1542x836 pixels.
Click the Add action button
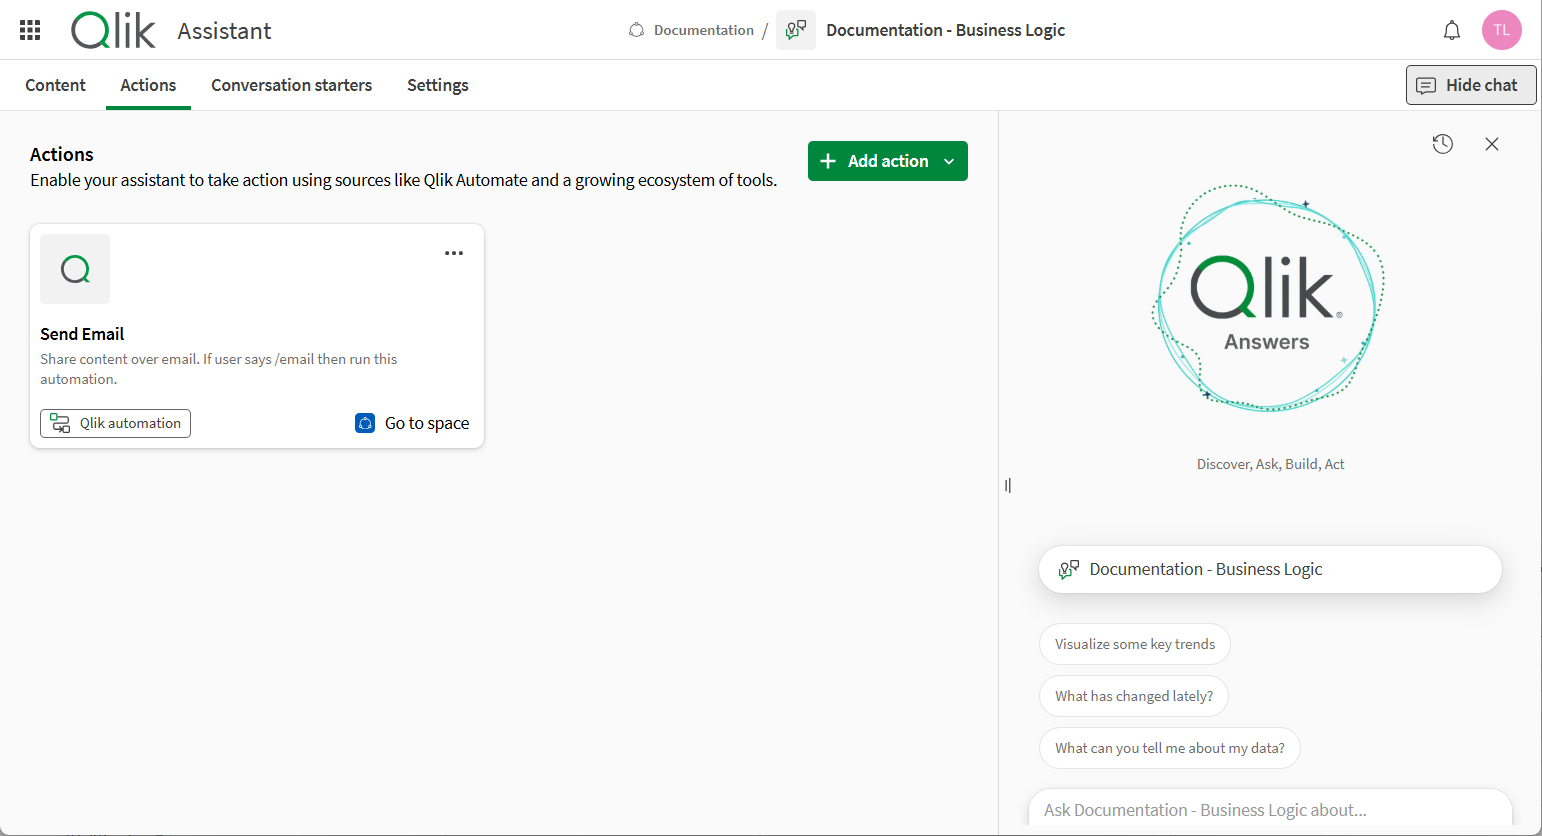click(x=888, y=161)
